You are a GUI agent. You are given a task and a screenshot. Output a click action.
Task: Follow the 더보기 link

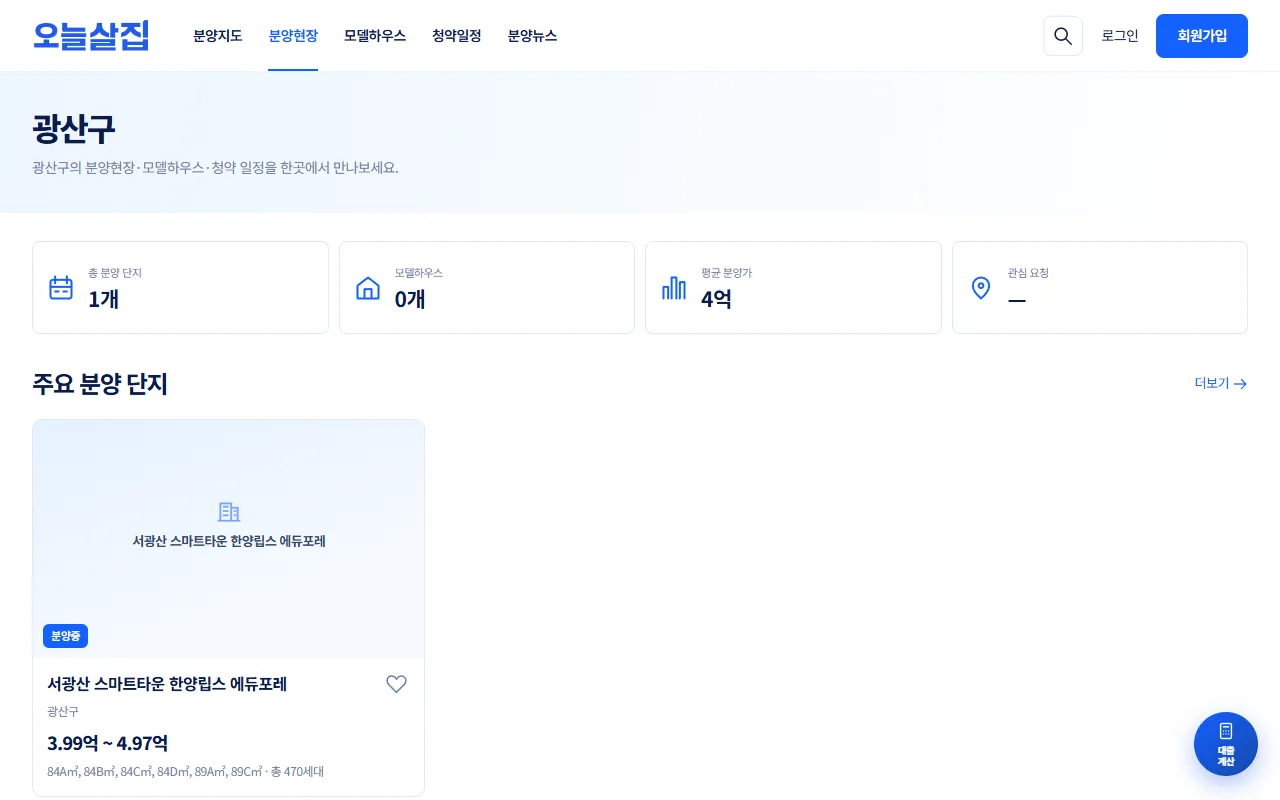[x=1221, y=383]
